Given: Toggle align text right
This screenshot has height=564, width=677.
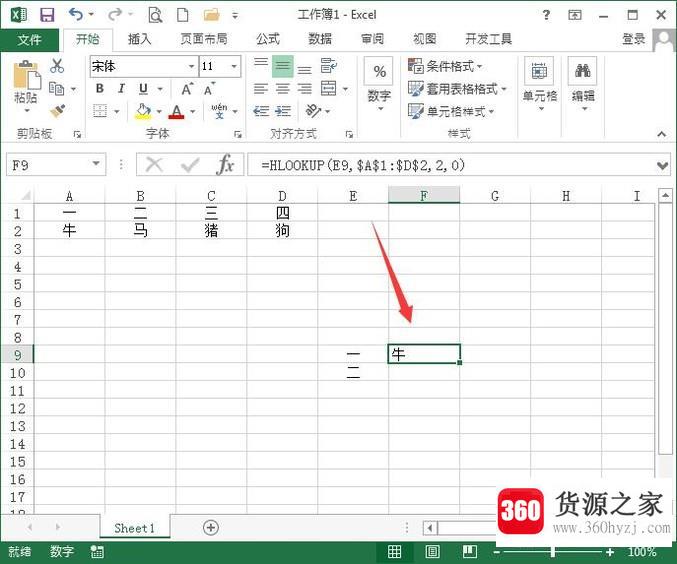Looking at the screenshot, I should point(304,89).
